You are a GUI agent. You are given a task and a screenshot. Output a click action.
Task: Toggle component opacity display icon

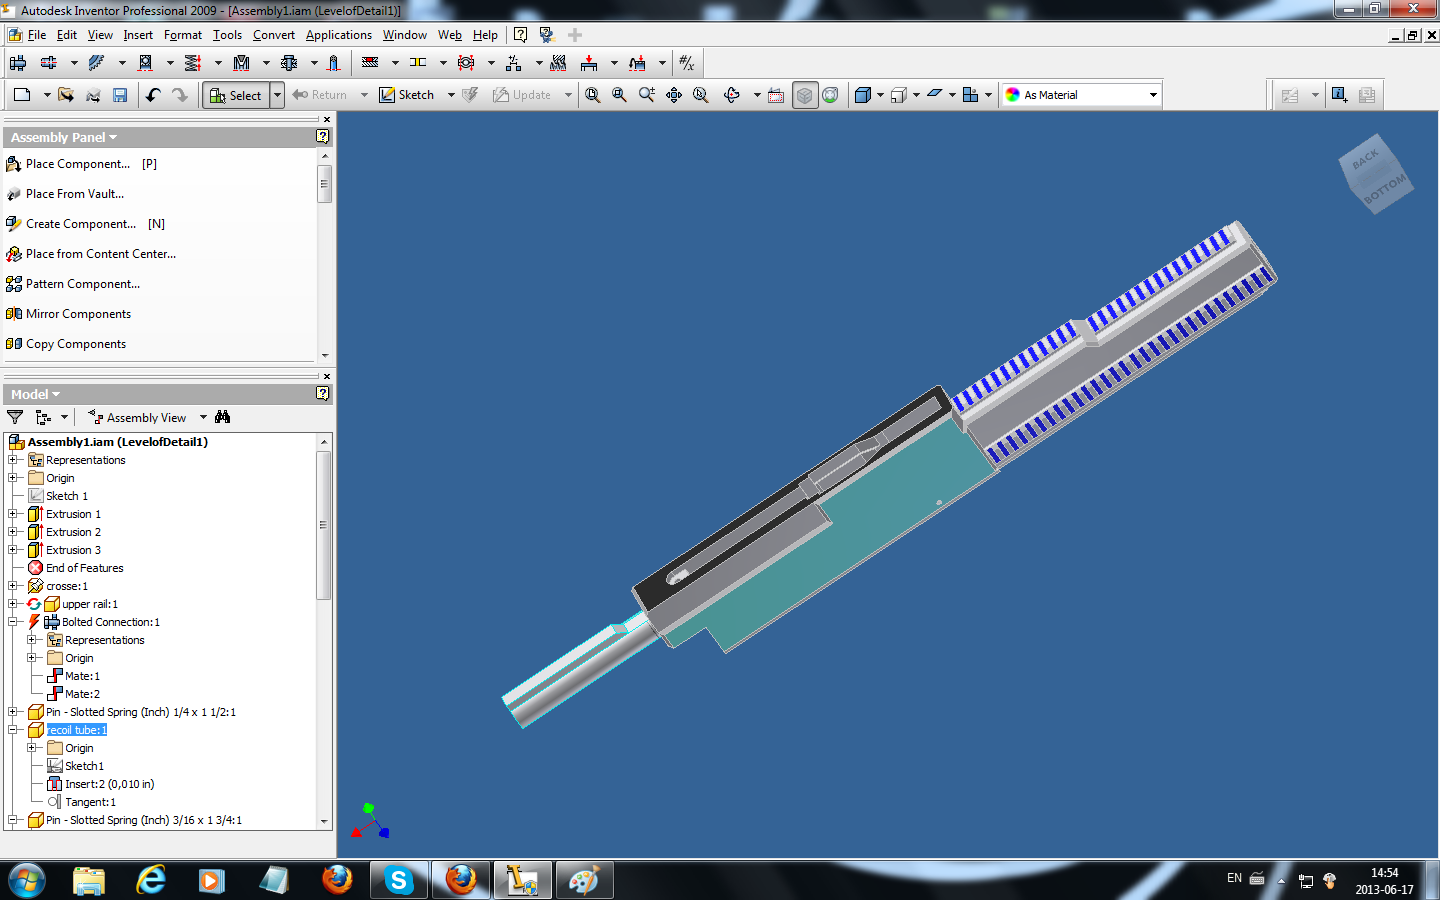click(x=970, y=95)
